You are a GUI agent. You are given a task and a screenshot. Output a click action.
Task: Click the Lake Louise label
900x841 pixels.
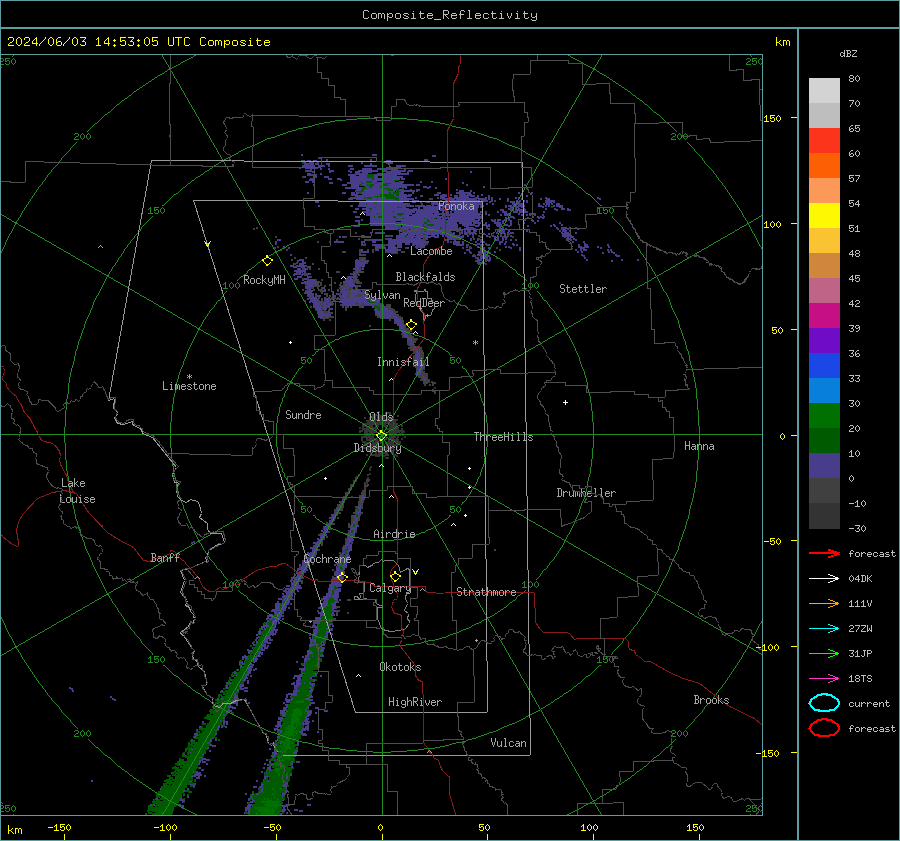point(77,491)
